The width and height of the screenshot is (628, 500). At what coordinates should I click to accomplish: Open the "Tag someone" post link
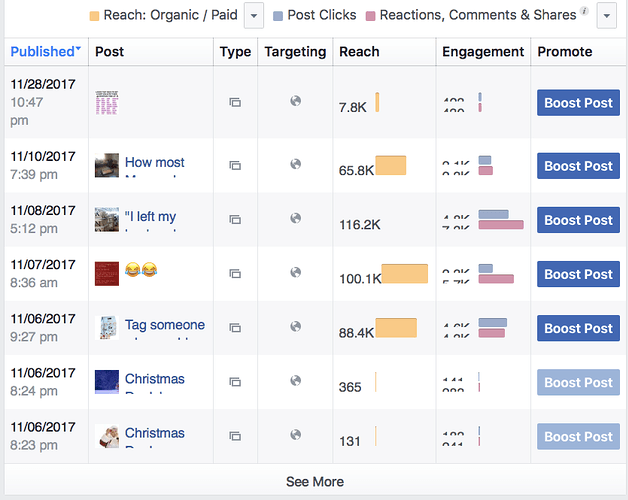click(x=165, y=325)
